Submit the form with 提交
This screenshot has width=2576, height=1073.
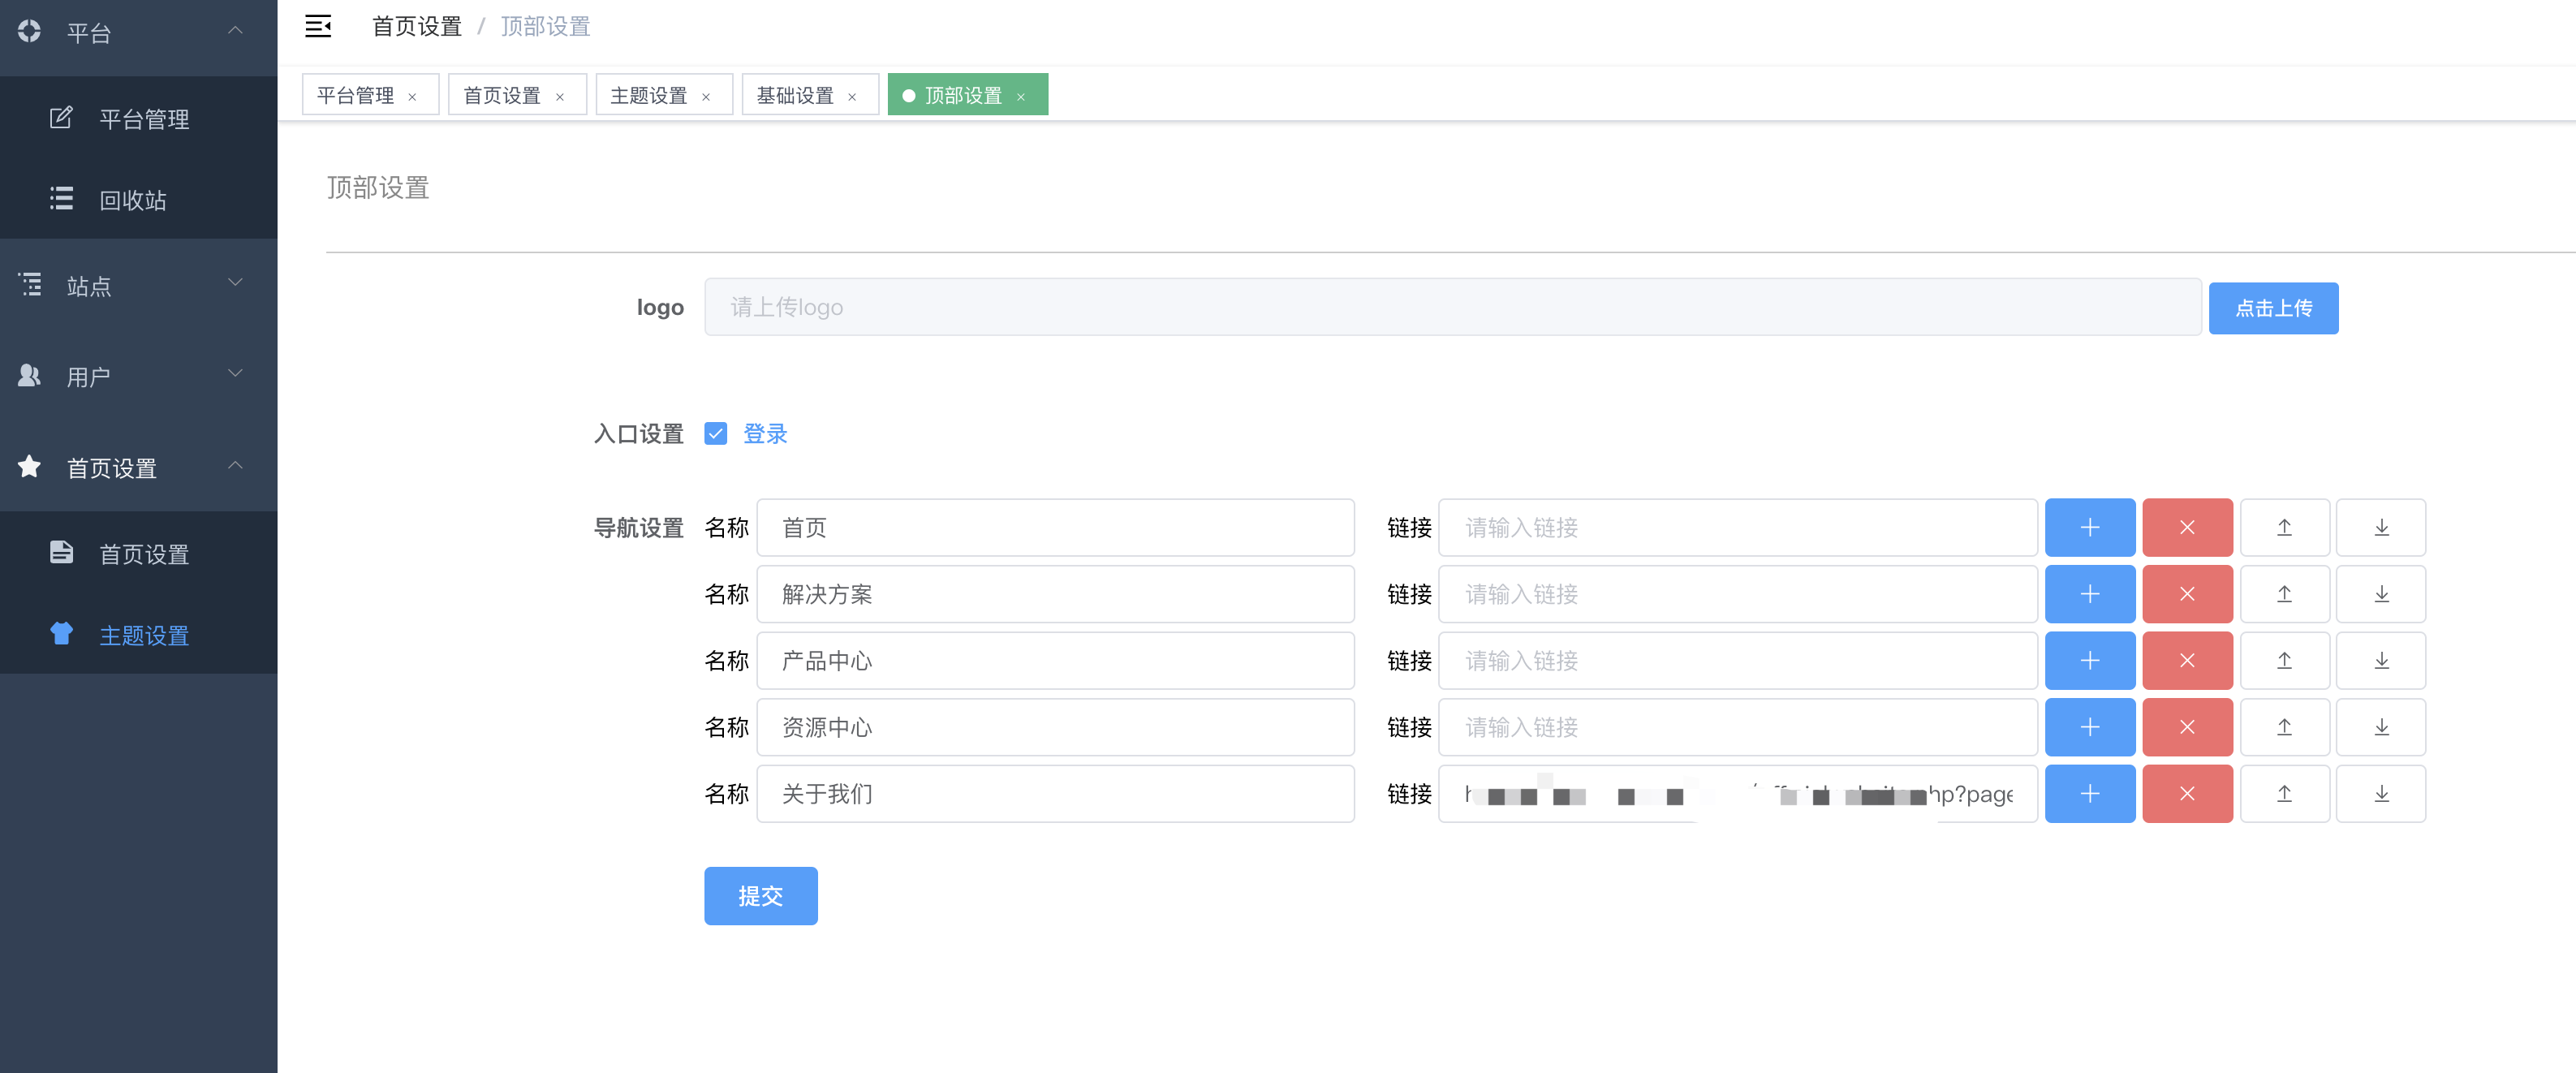click(x=760, y=895)
